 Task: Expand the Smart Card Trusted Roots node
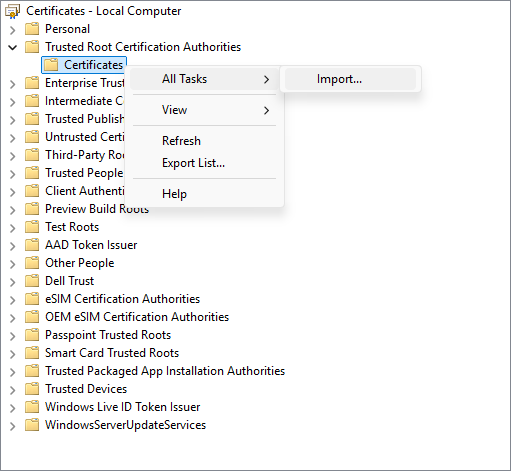click(13, 354)
